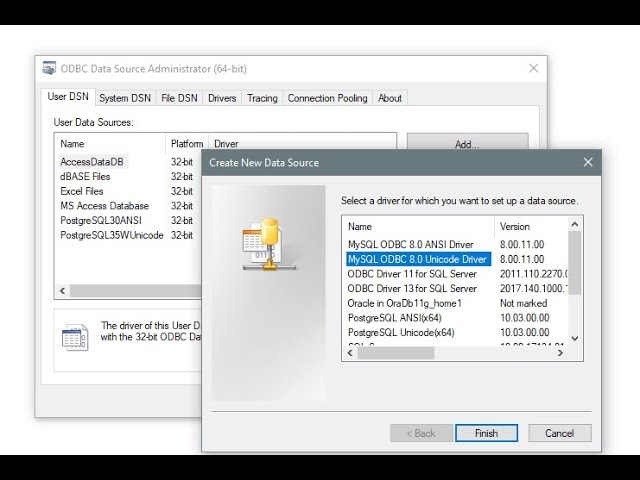Click driver list scroll left arrow

pyautogui.click(x=350, y=353)
